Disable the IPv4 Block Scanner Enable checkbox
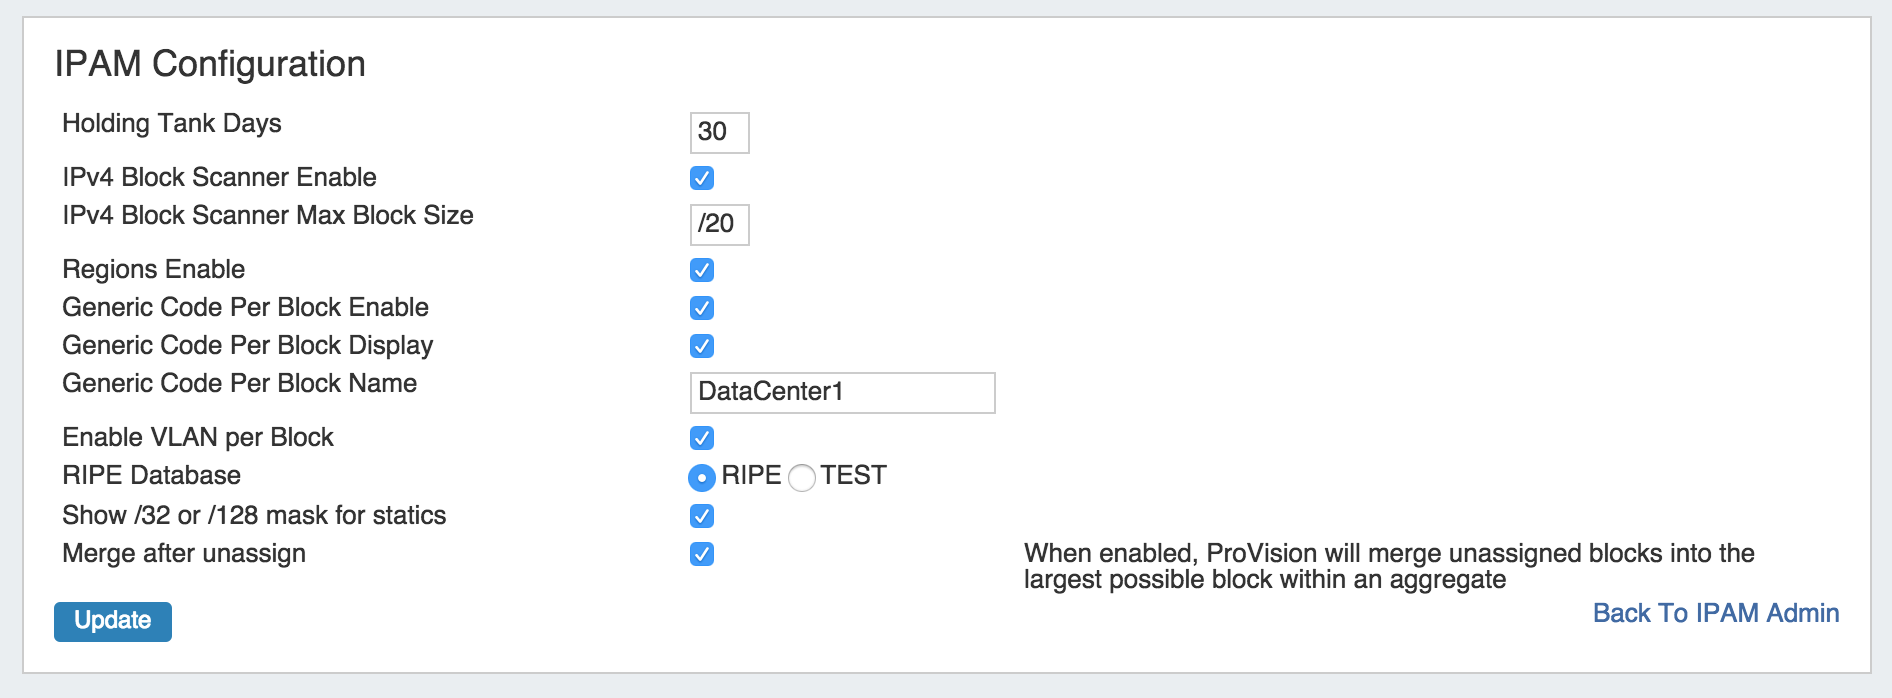This screenshot has height=698, width=1892. (x=702, y=178)
